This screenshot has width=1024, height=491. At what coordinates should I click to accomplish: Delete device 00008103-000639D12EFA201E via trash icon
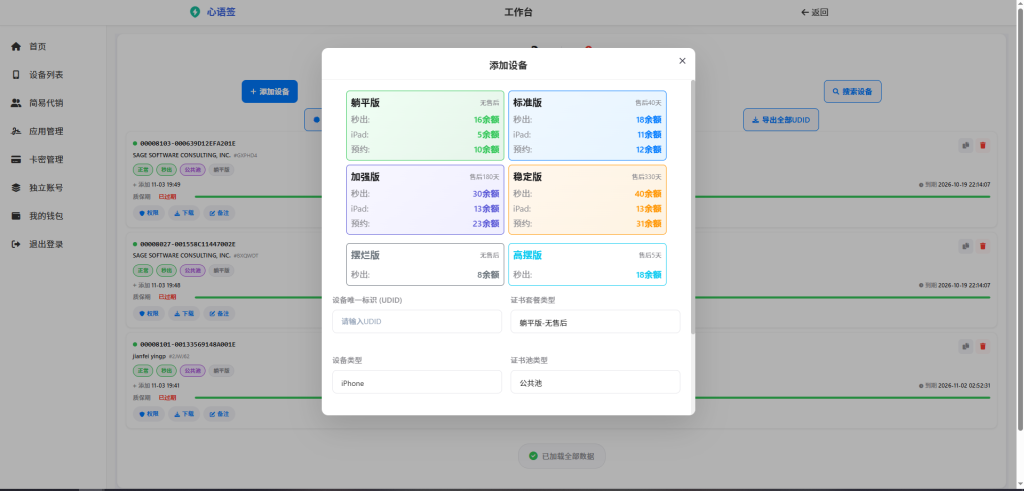pos(983,146)
